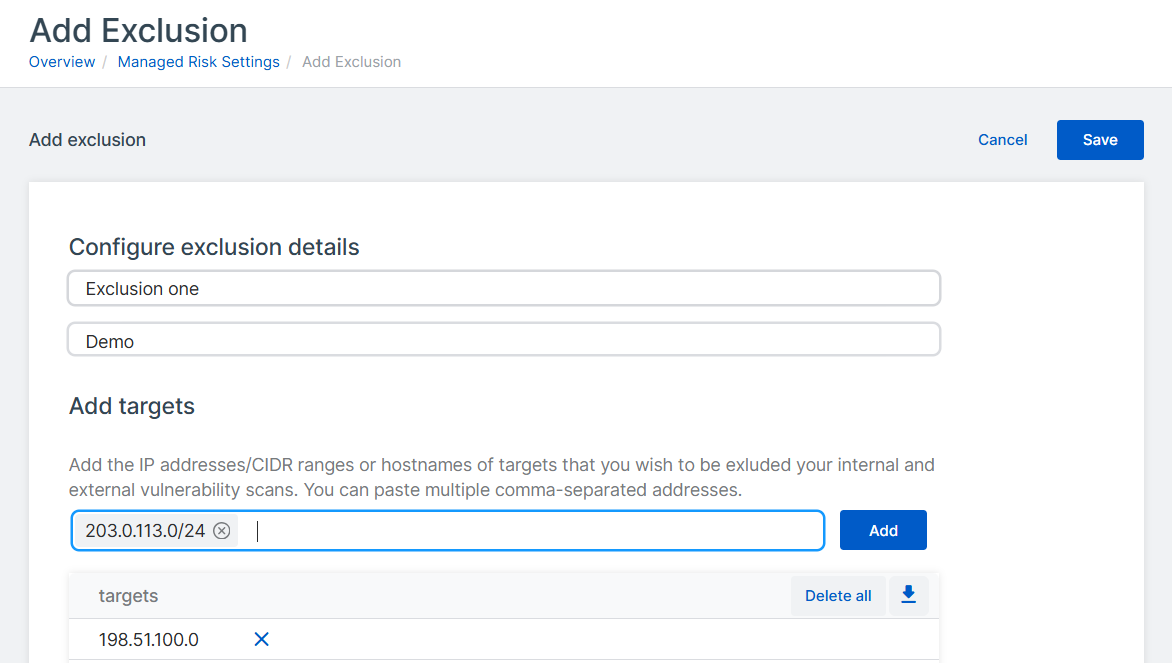Click the targets table header
1172x663 pixels.
(x=129, y=595)
